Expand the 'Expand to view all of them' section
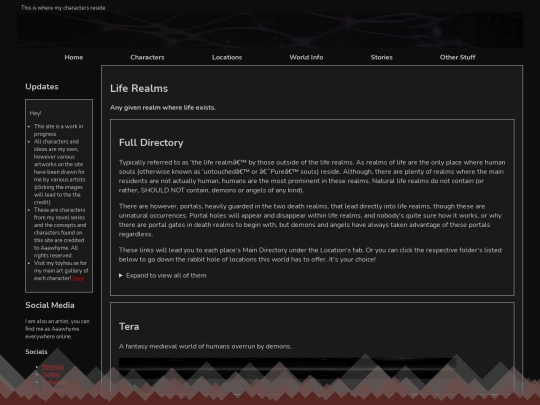This screenshot has width=540, height=405. pos(163,276)
